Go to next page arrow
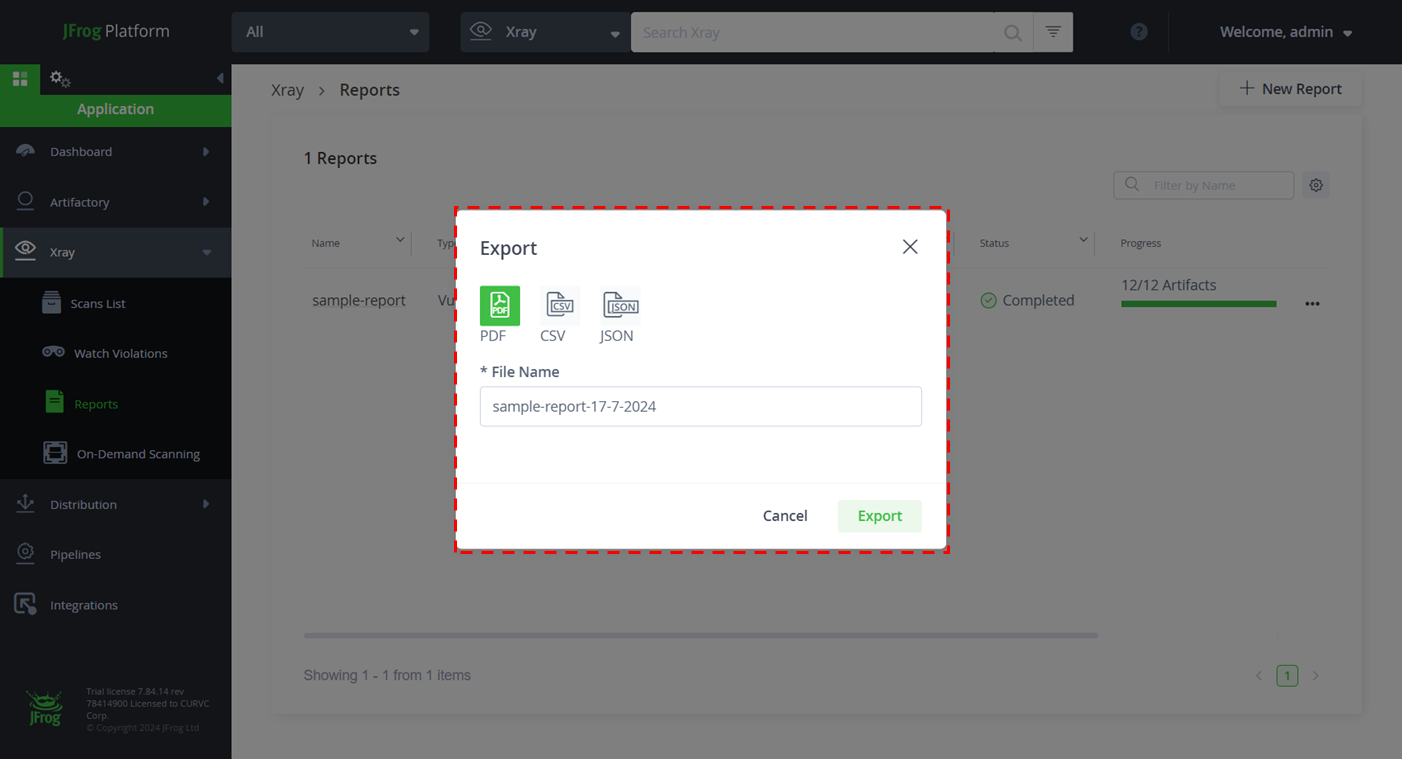This screenshot has width=1402, height=759. pos(1316,676)
